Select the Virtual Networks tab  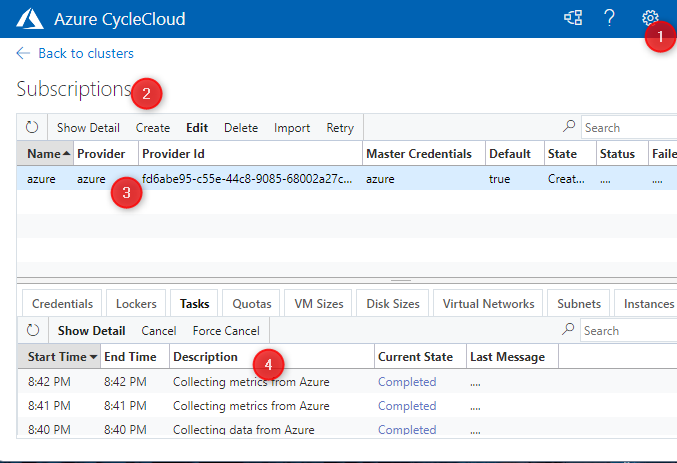click(x=488, y=304)
